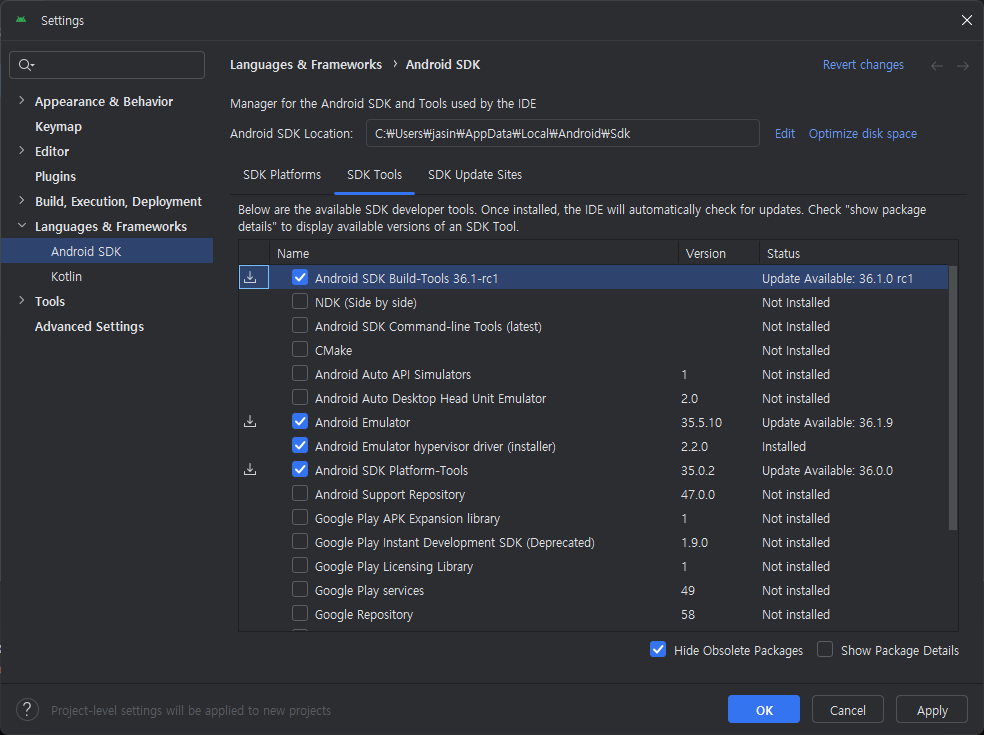Uncheck Android SDK Build-Tools 36.1-rc1

(300, 277)
